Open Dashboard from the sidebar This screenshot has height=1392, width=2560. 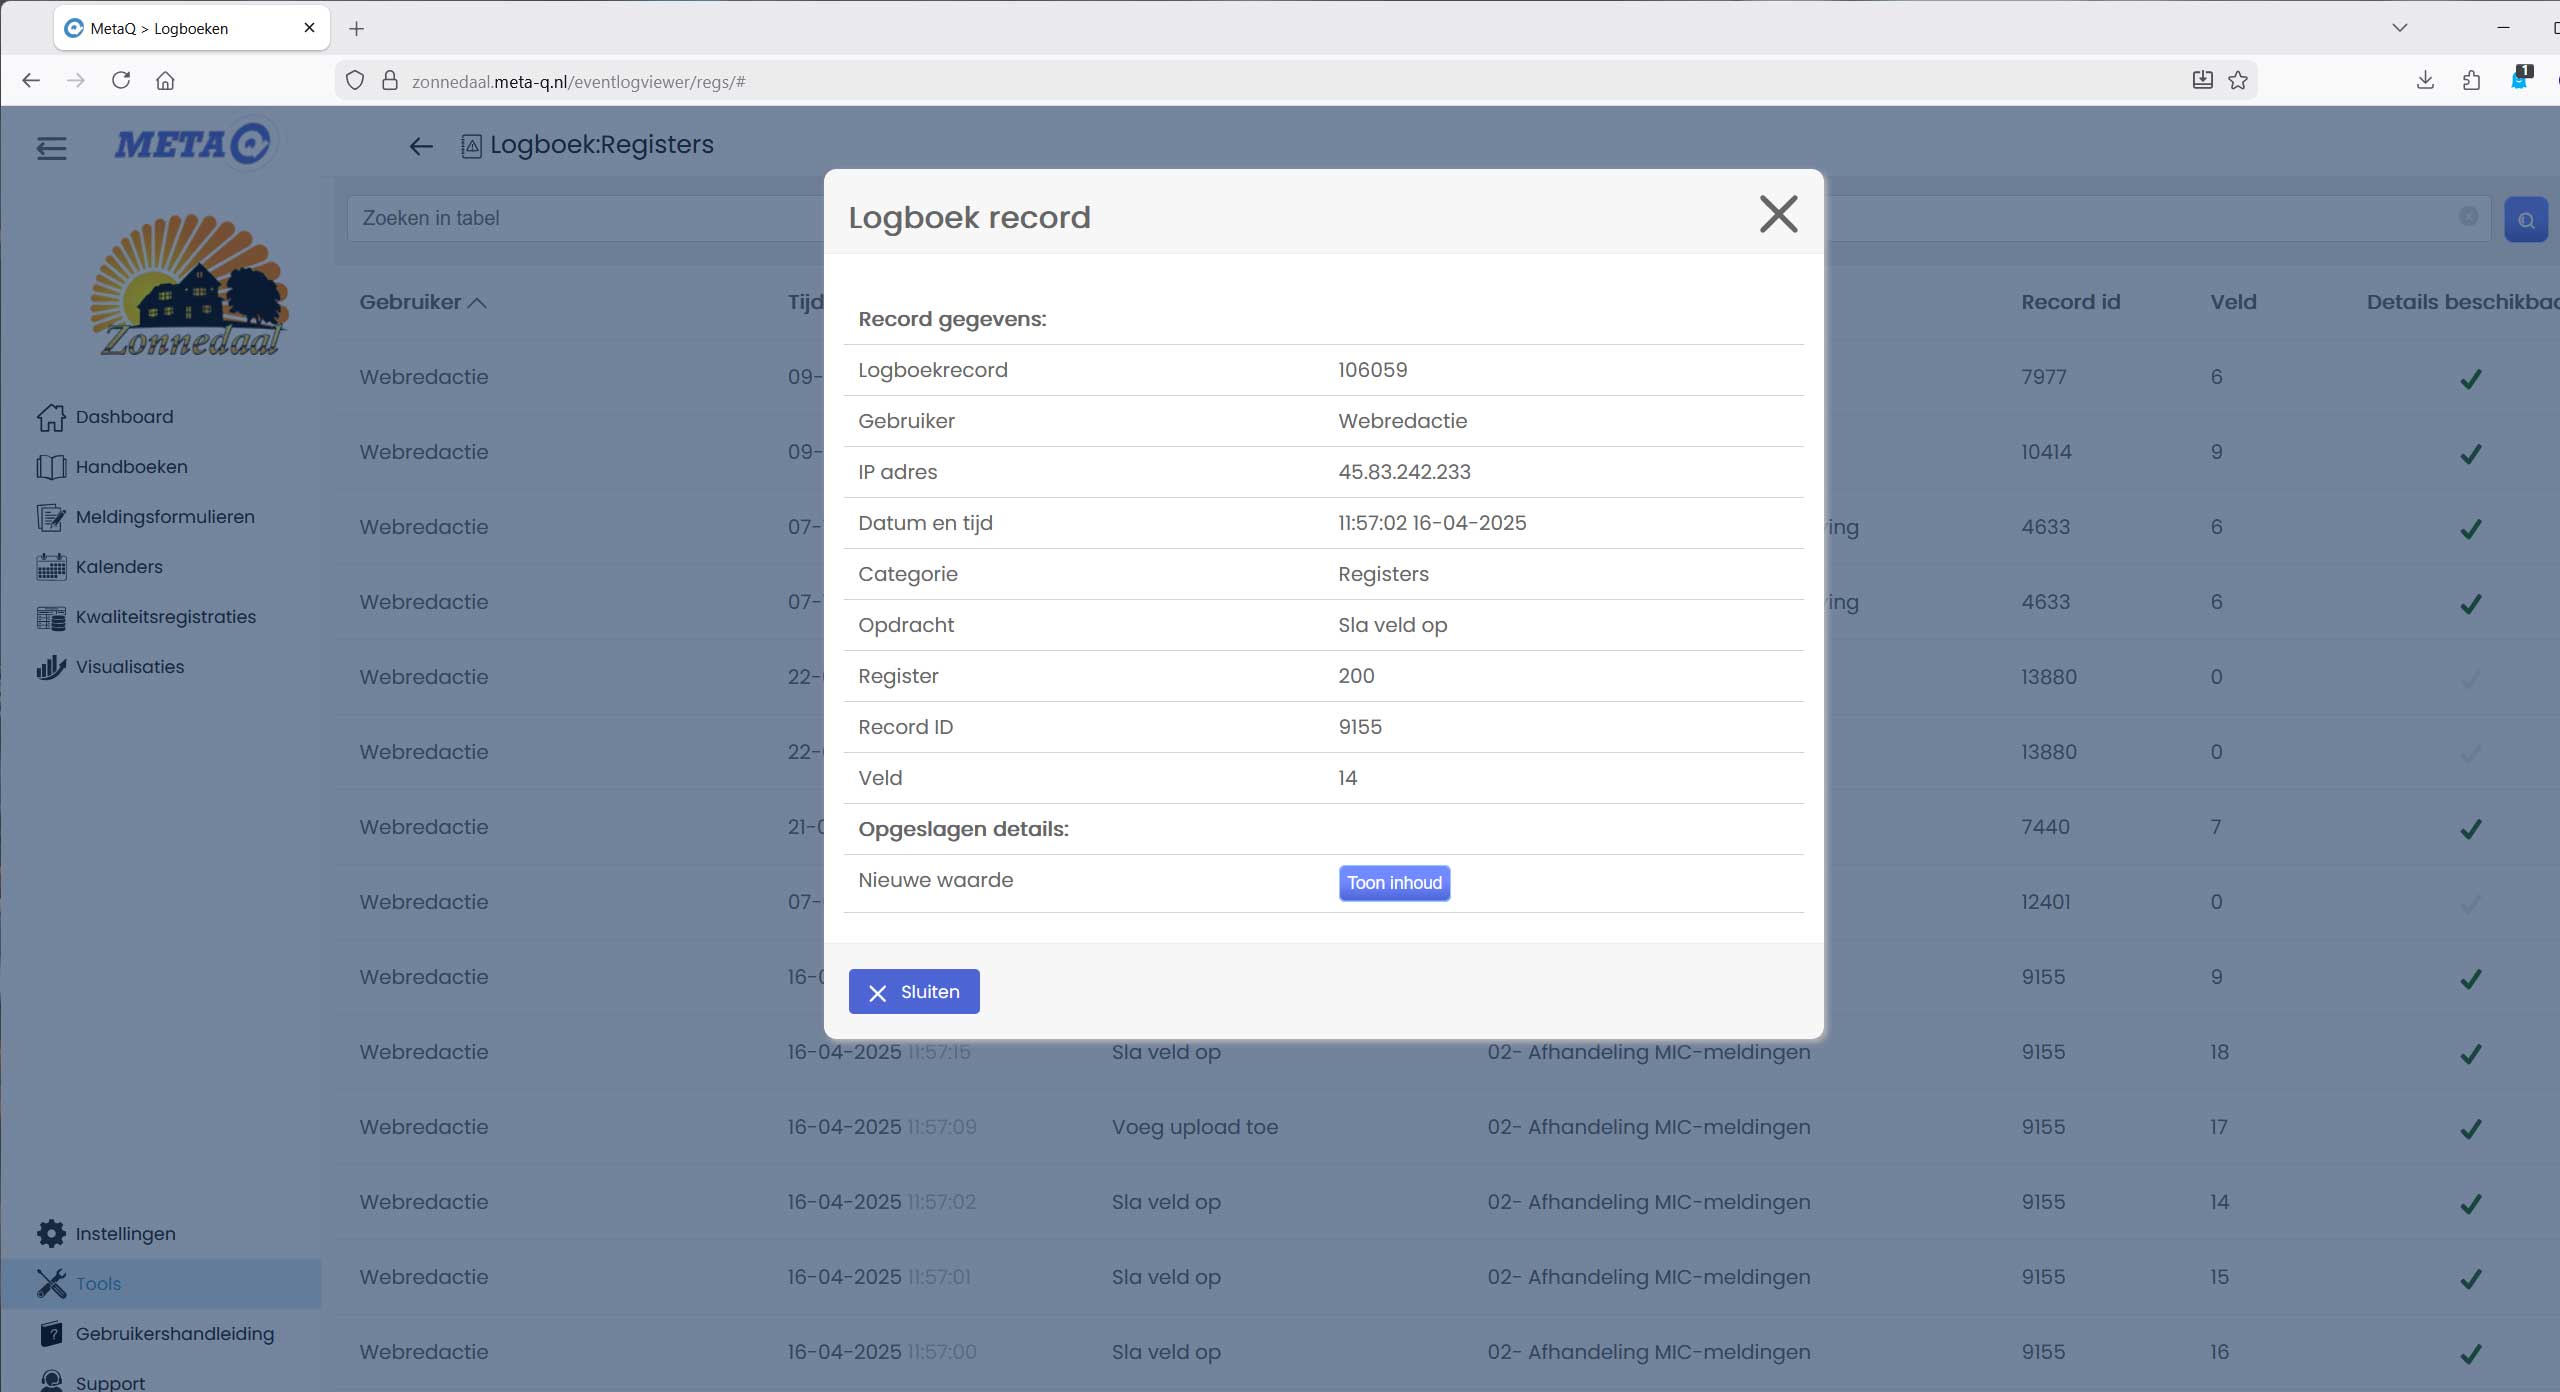[x=124, y=417]
